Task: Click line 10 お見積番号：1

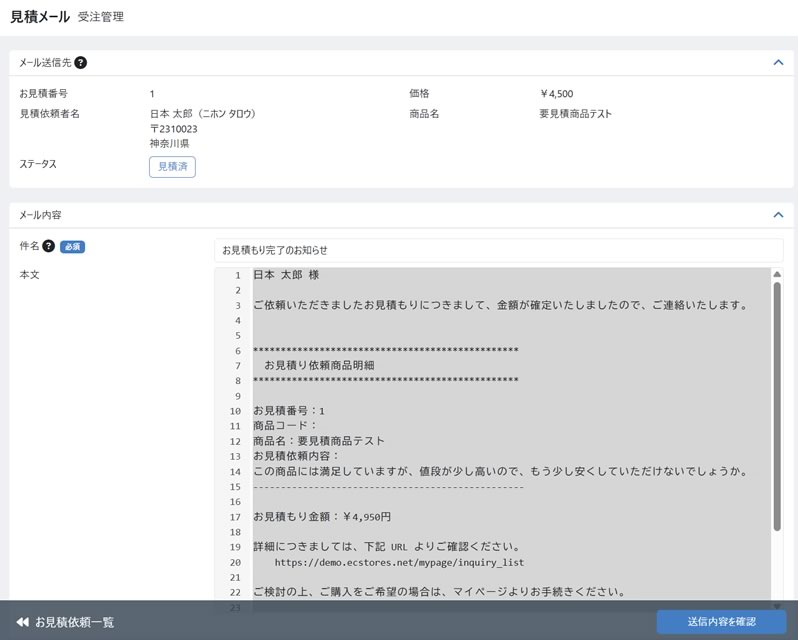Action: (x=289, y=411)
